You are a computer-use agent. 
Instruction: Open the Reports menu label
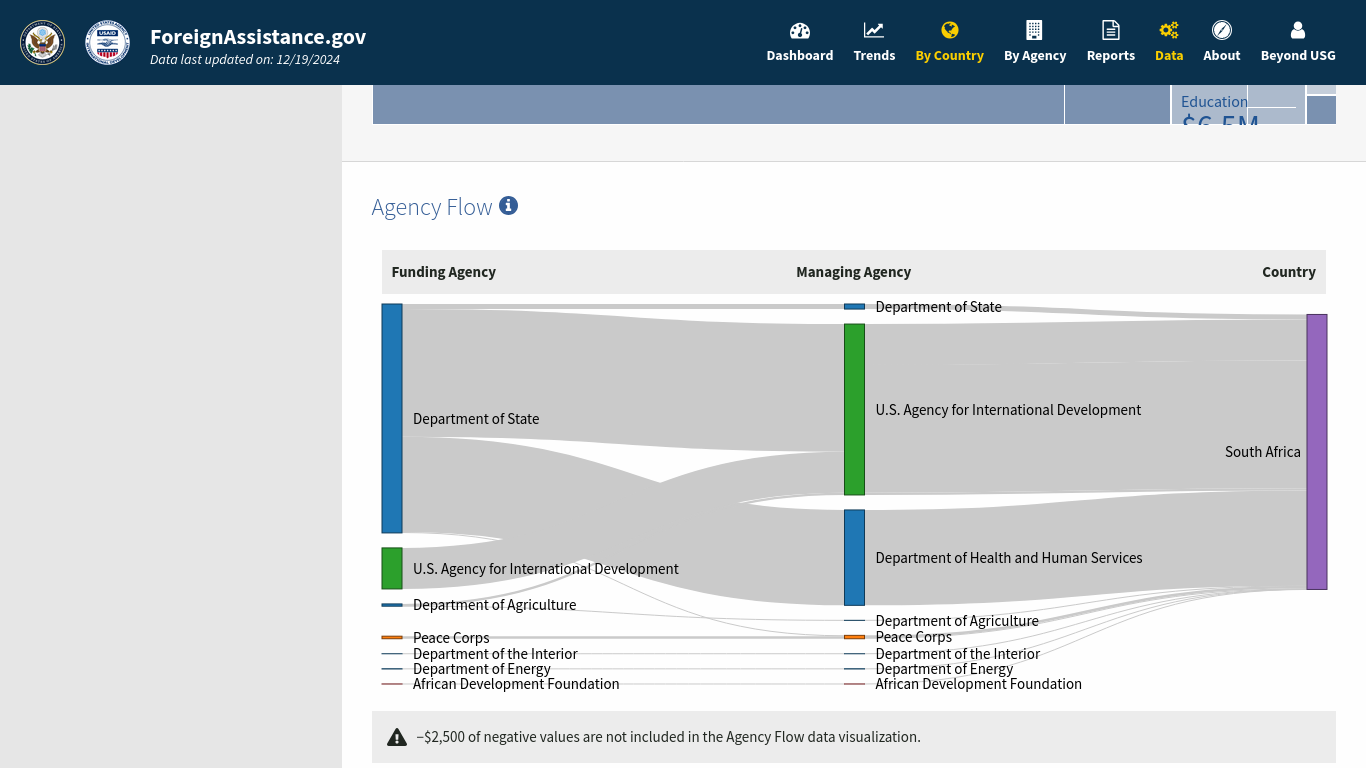[x=1111, y=56]
